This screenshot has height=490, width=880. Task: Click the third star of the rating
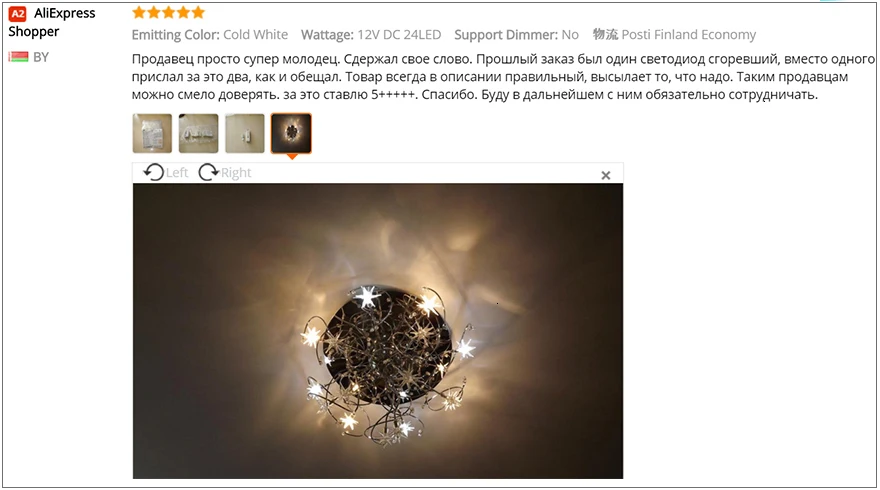point(168,12)
